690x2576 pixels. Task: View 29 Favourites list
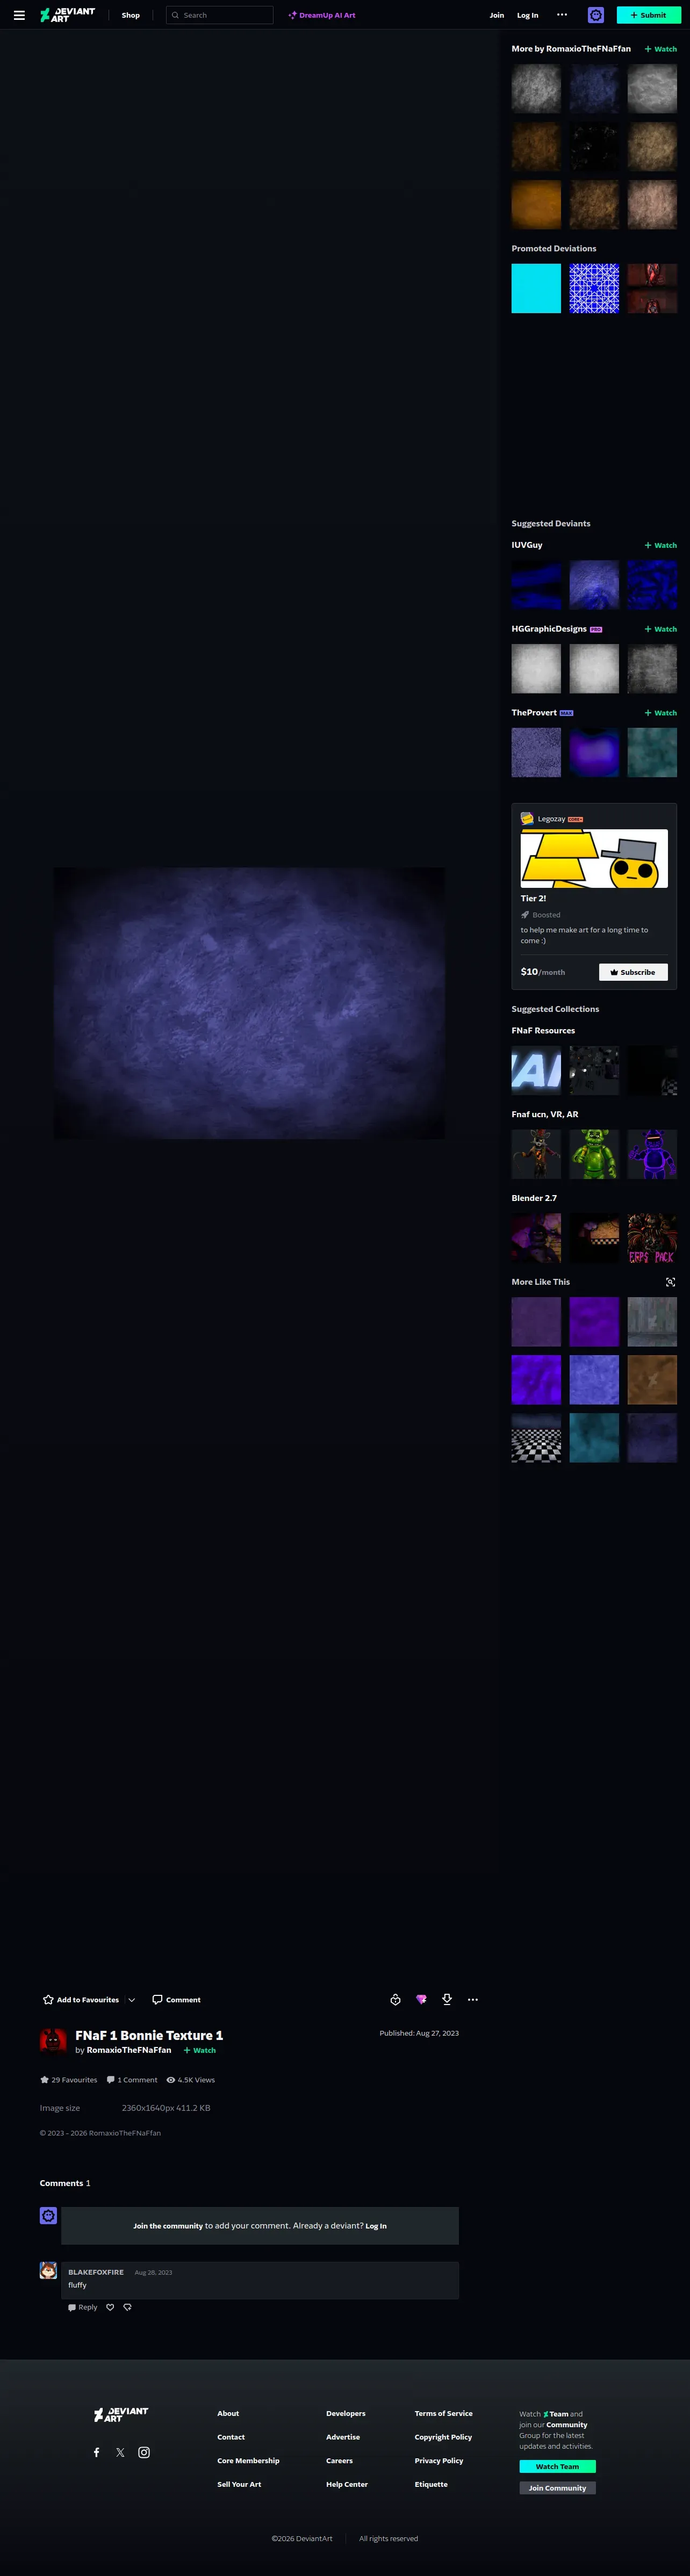coord(69,2080)
